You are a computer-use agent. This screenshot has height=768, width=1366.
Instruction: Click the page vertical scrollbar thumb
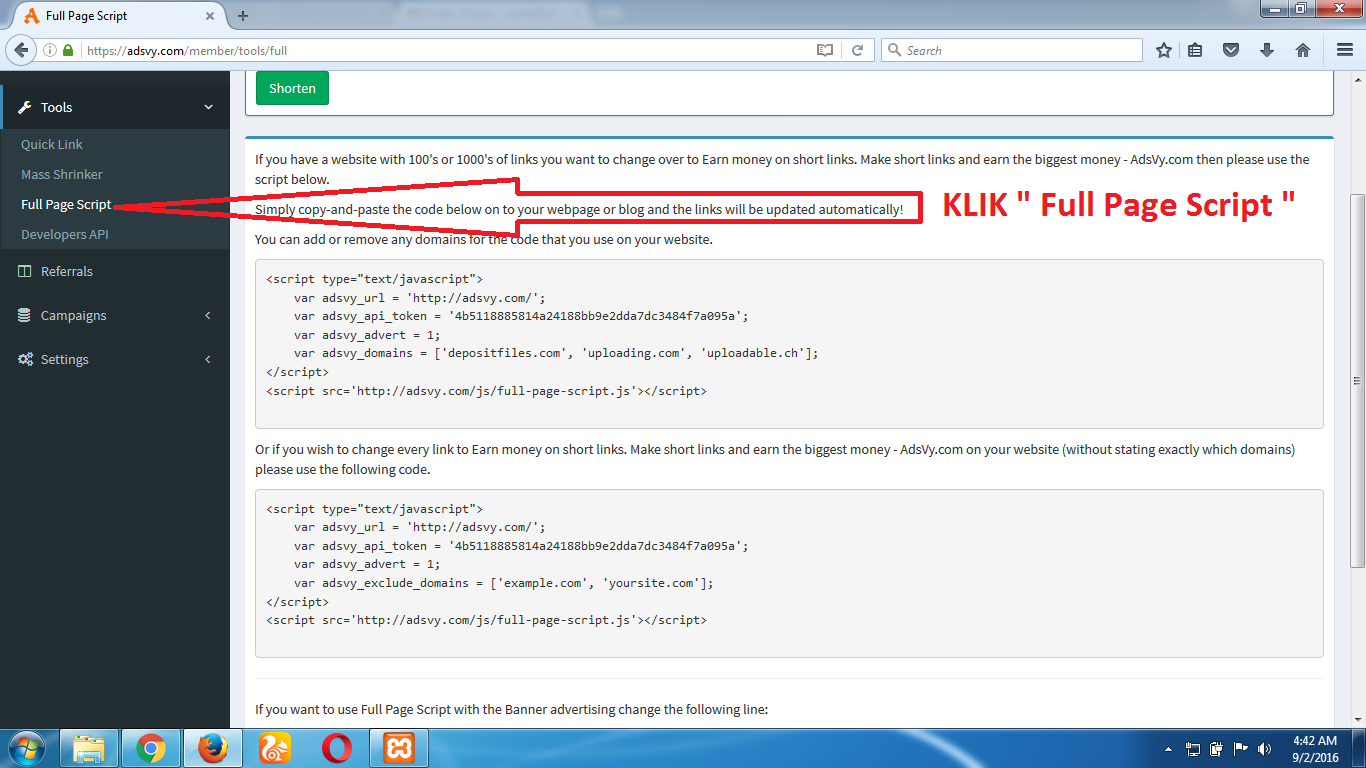1357,380
